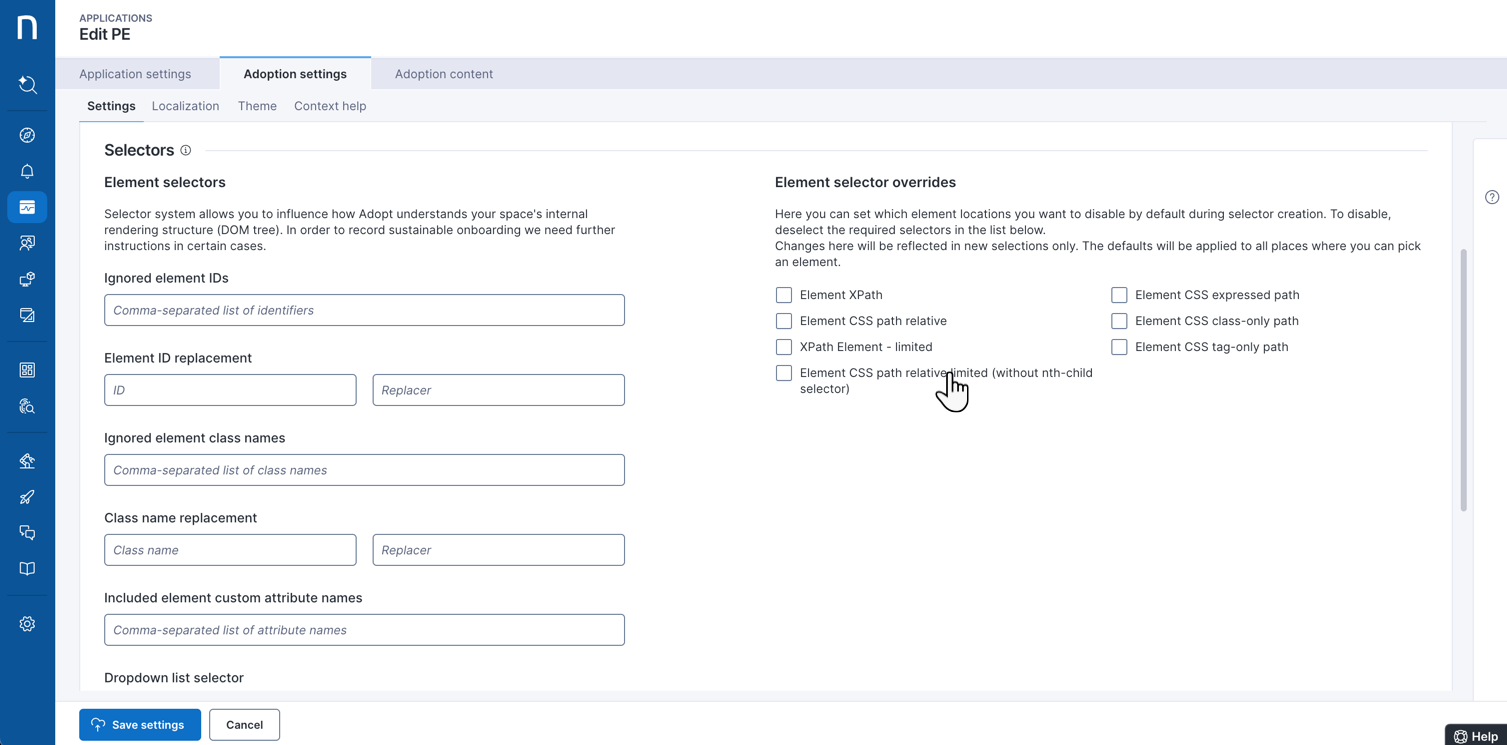Check the XPath Element - limited option

point(784,347)
